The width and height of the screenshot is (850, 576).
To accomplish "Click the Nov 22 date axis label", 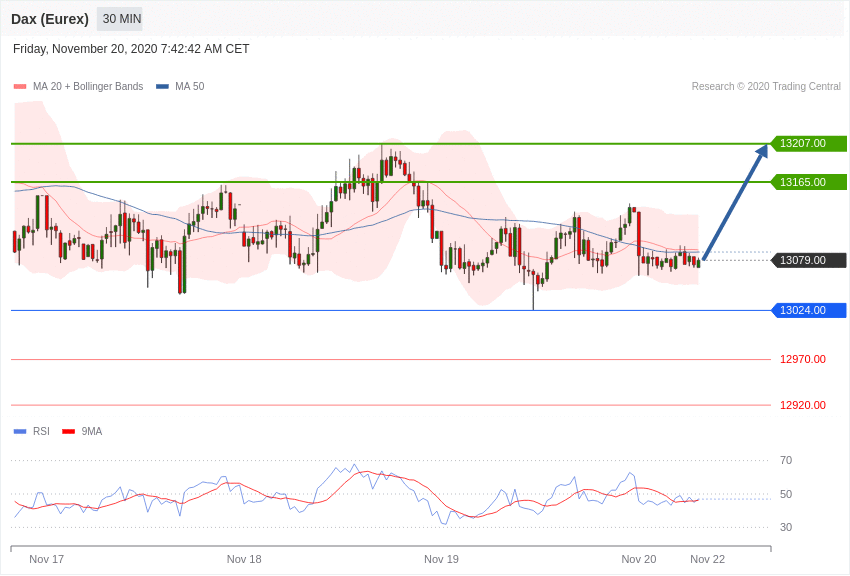I will (707, 559).
